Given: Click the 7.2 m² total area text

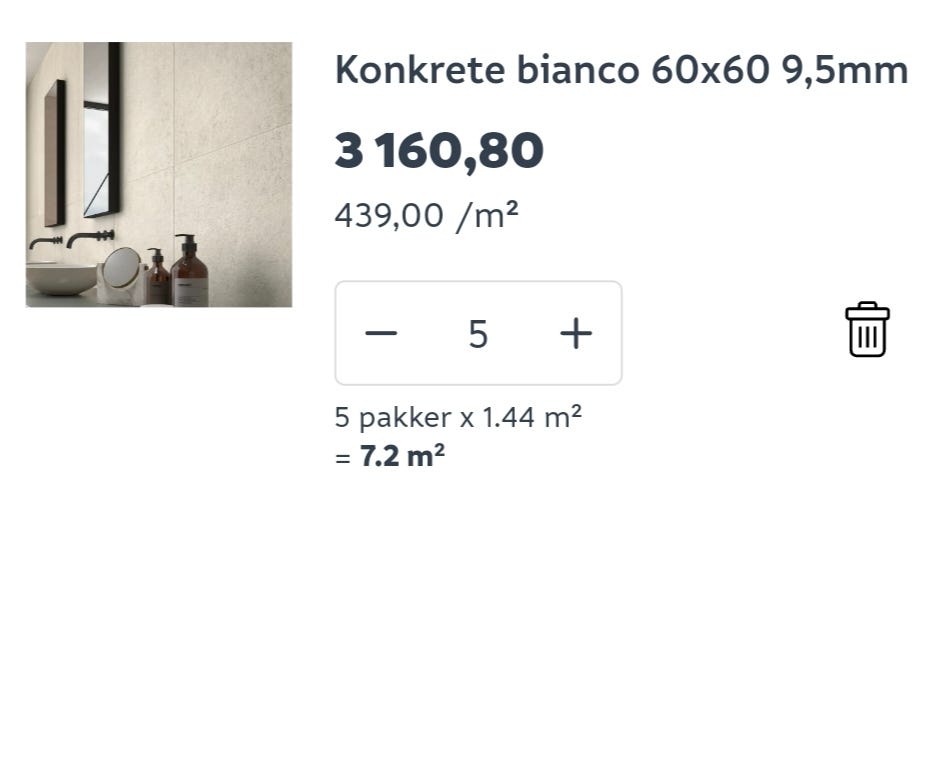Looking at the screenshot, I should 390,455.
